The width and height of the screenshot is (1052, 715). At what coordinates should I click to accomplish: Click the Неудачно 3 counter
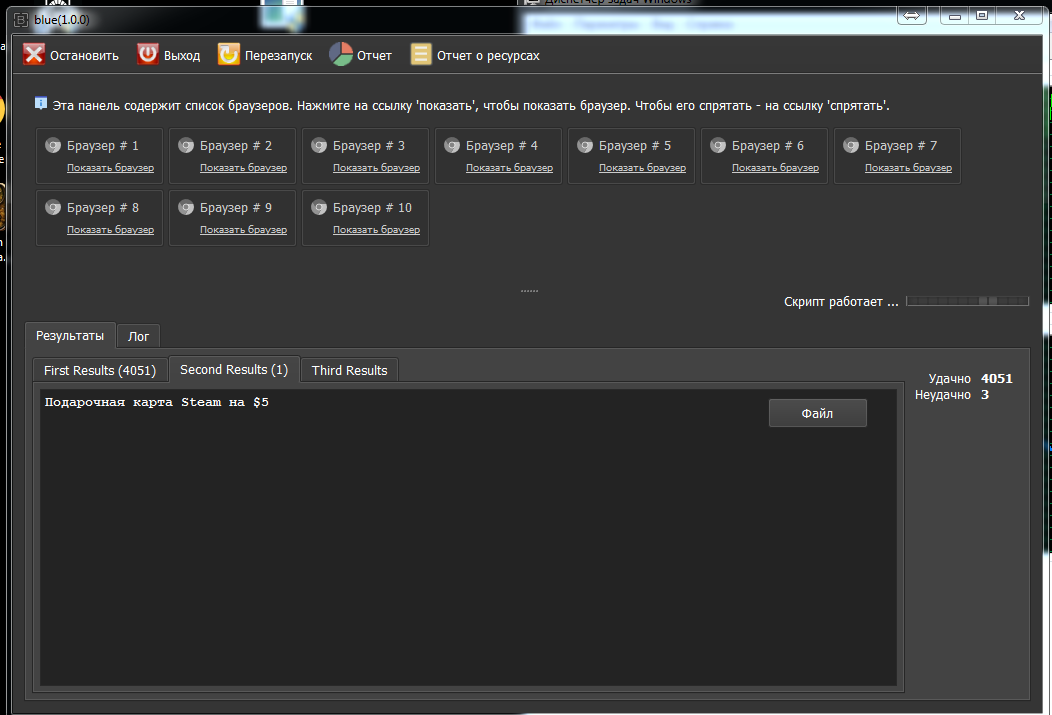951,394
